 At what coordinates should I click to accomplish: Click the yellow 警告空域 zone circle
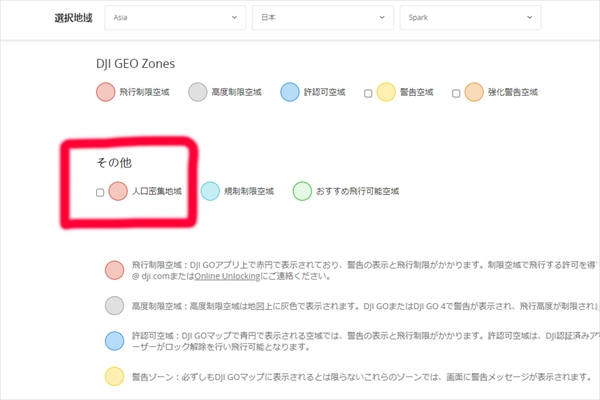[386, 92]
